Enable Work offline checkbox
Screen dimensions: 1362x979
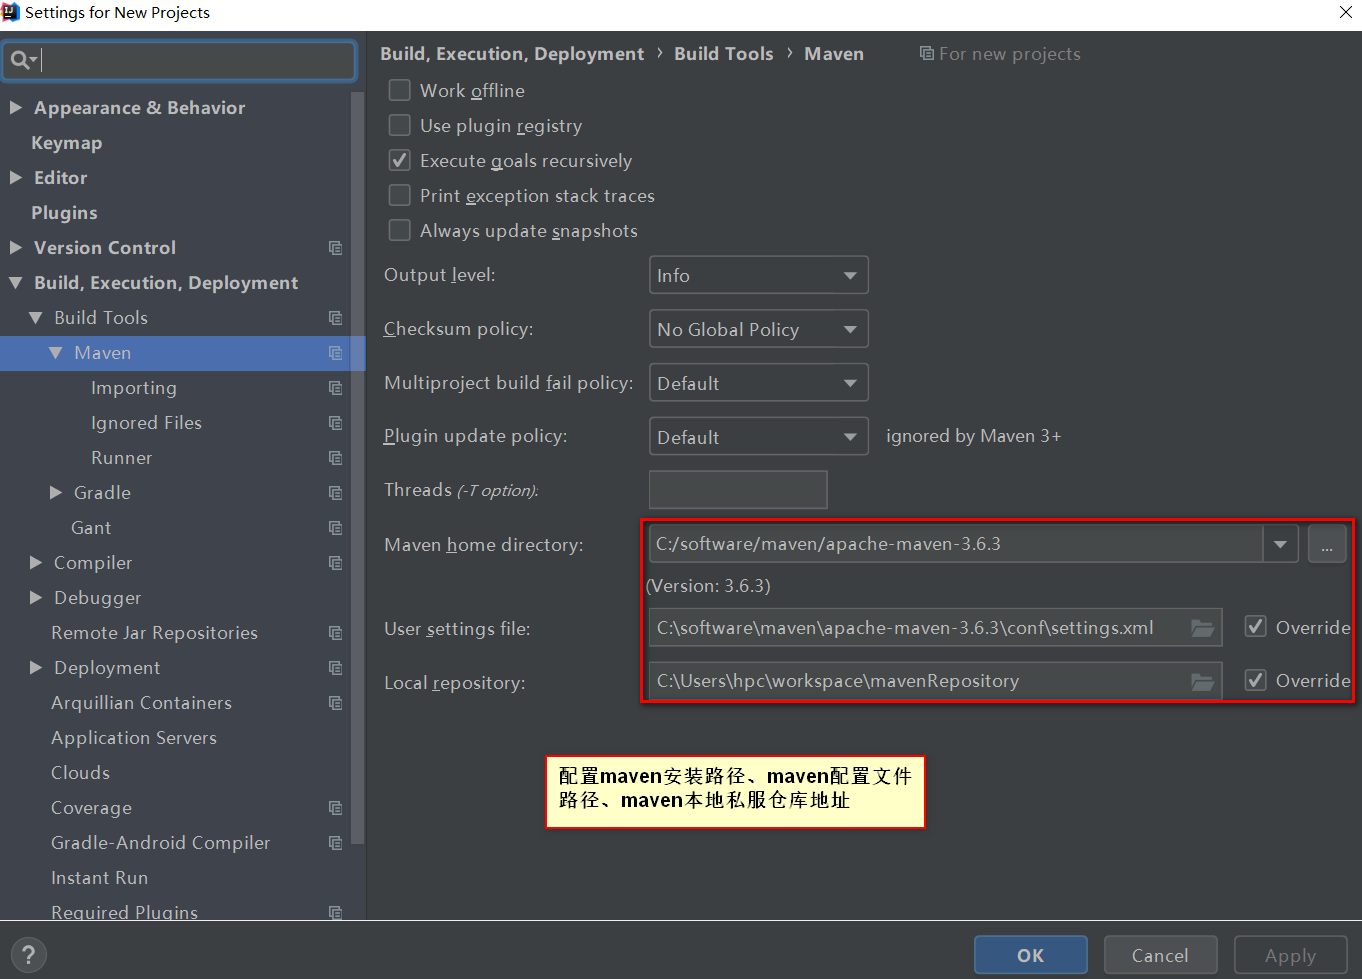coord(399,90)
